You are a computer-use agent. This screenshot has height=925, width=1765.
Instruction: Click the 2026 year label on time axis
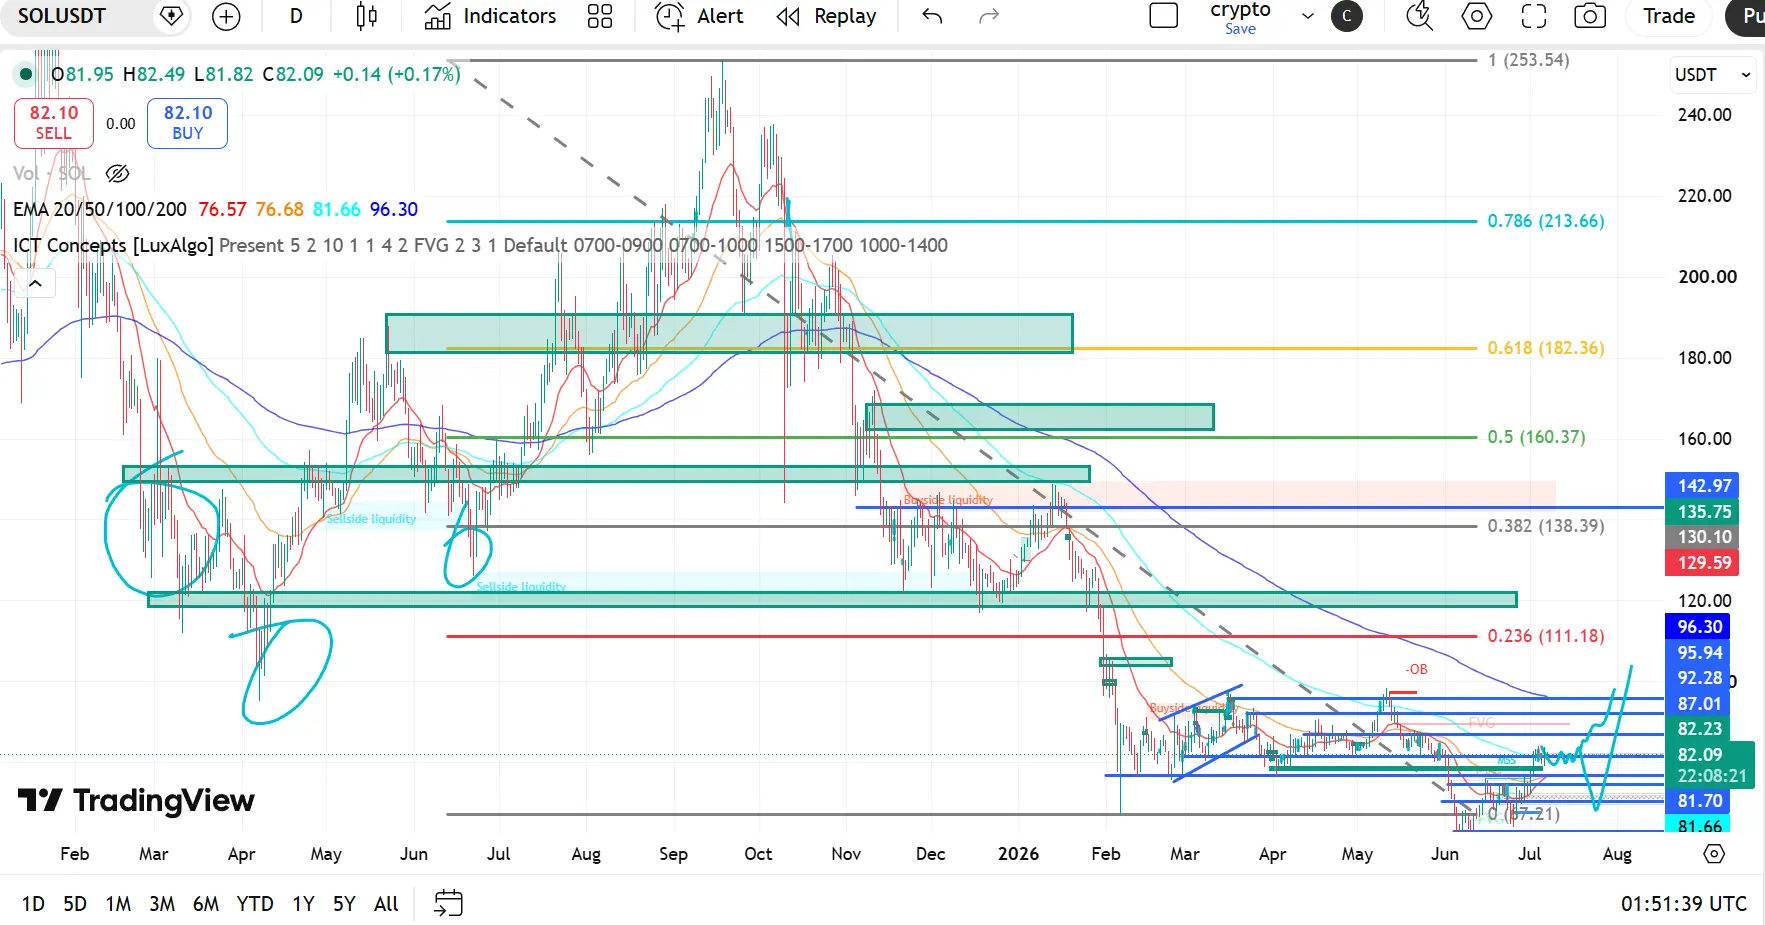(x=1018, y=854)
